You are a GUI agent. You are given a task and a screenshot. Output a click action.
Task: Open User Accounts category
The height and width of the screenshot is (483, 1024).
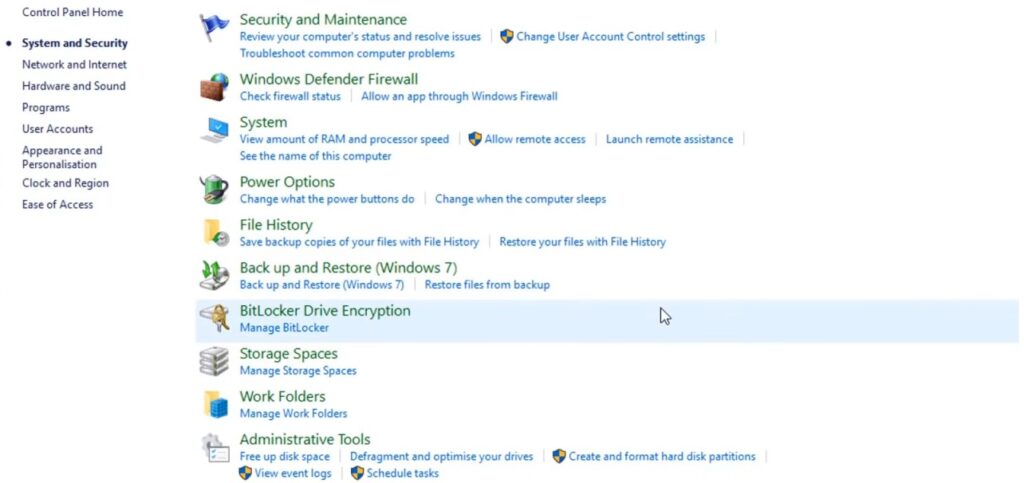tap(57, 129)
